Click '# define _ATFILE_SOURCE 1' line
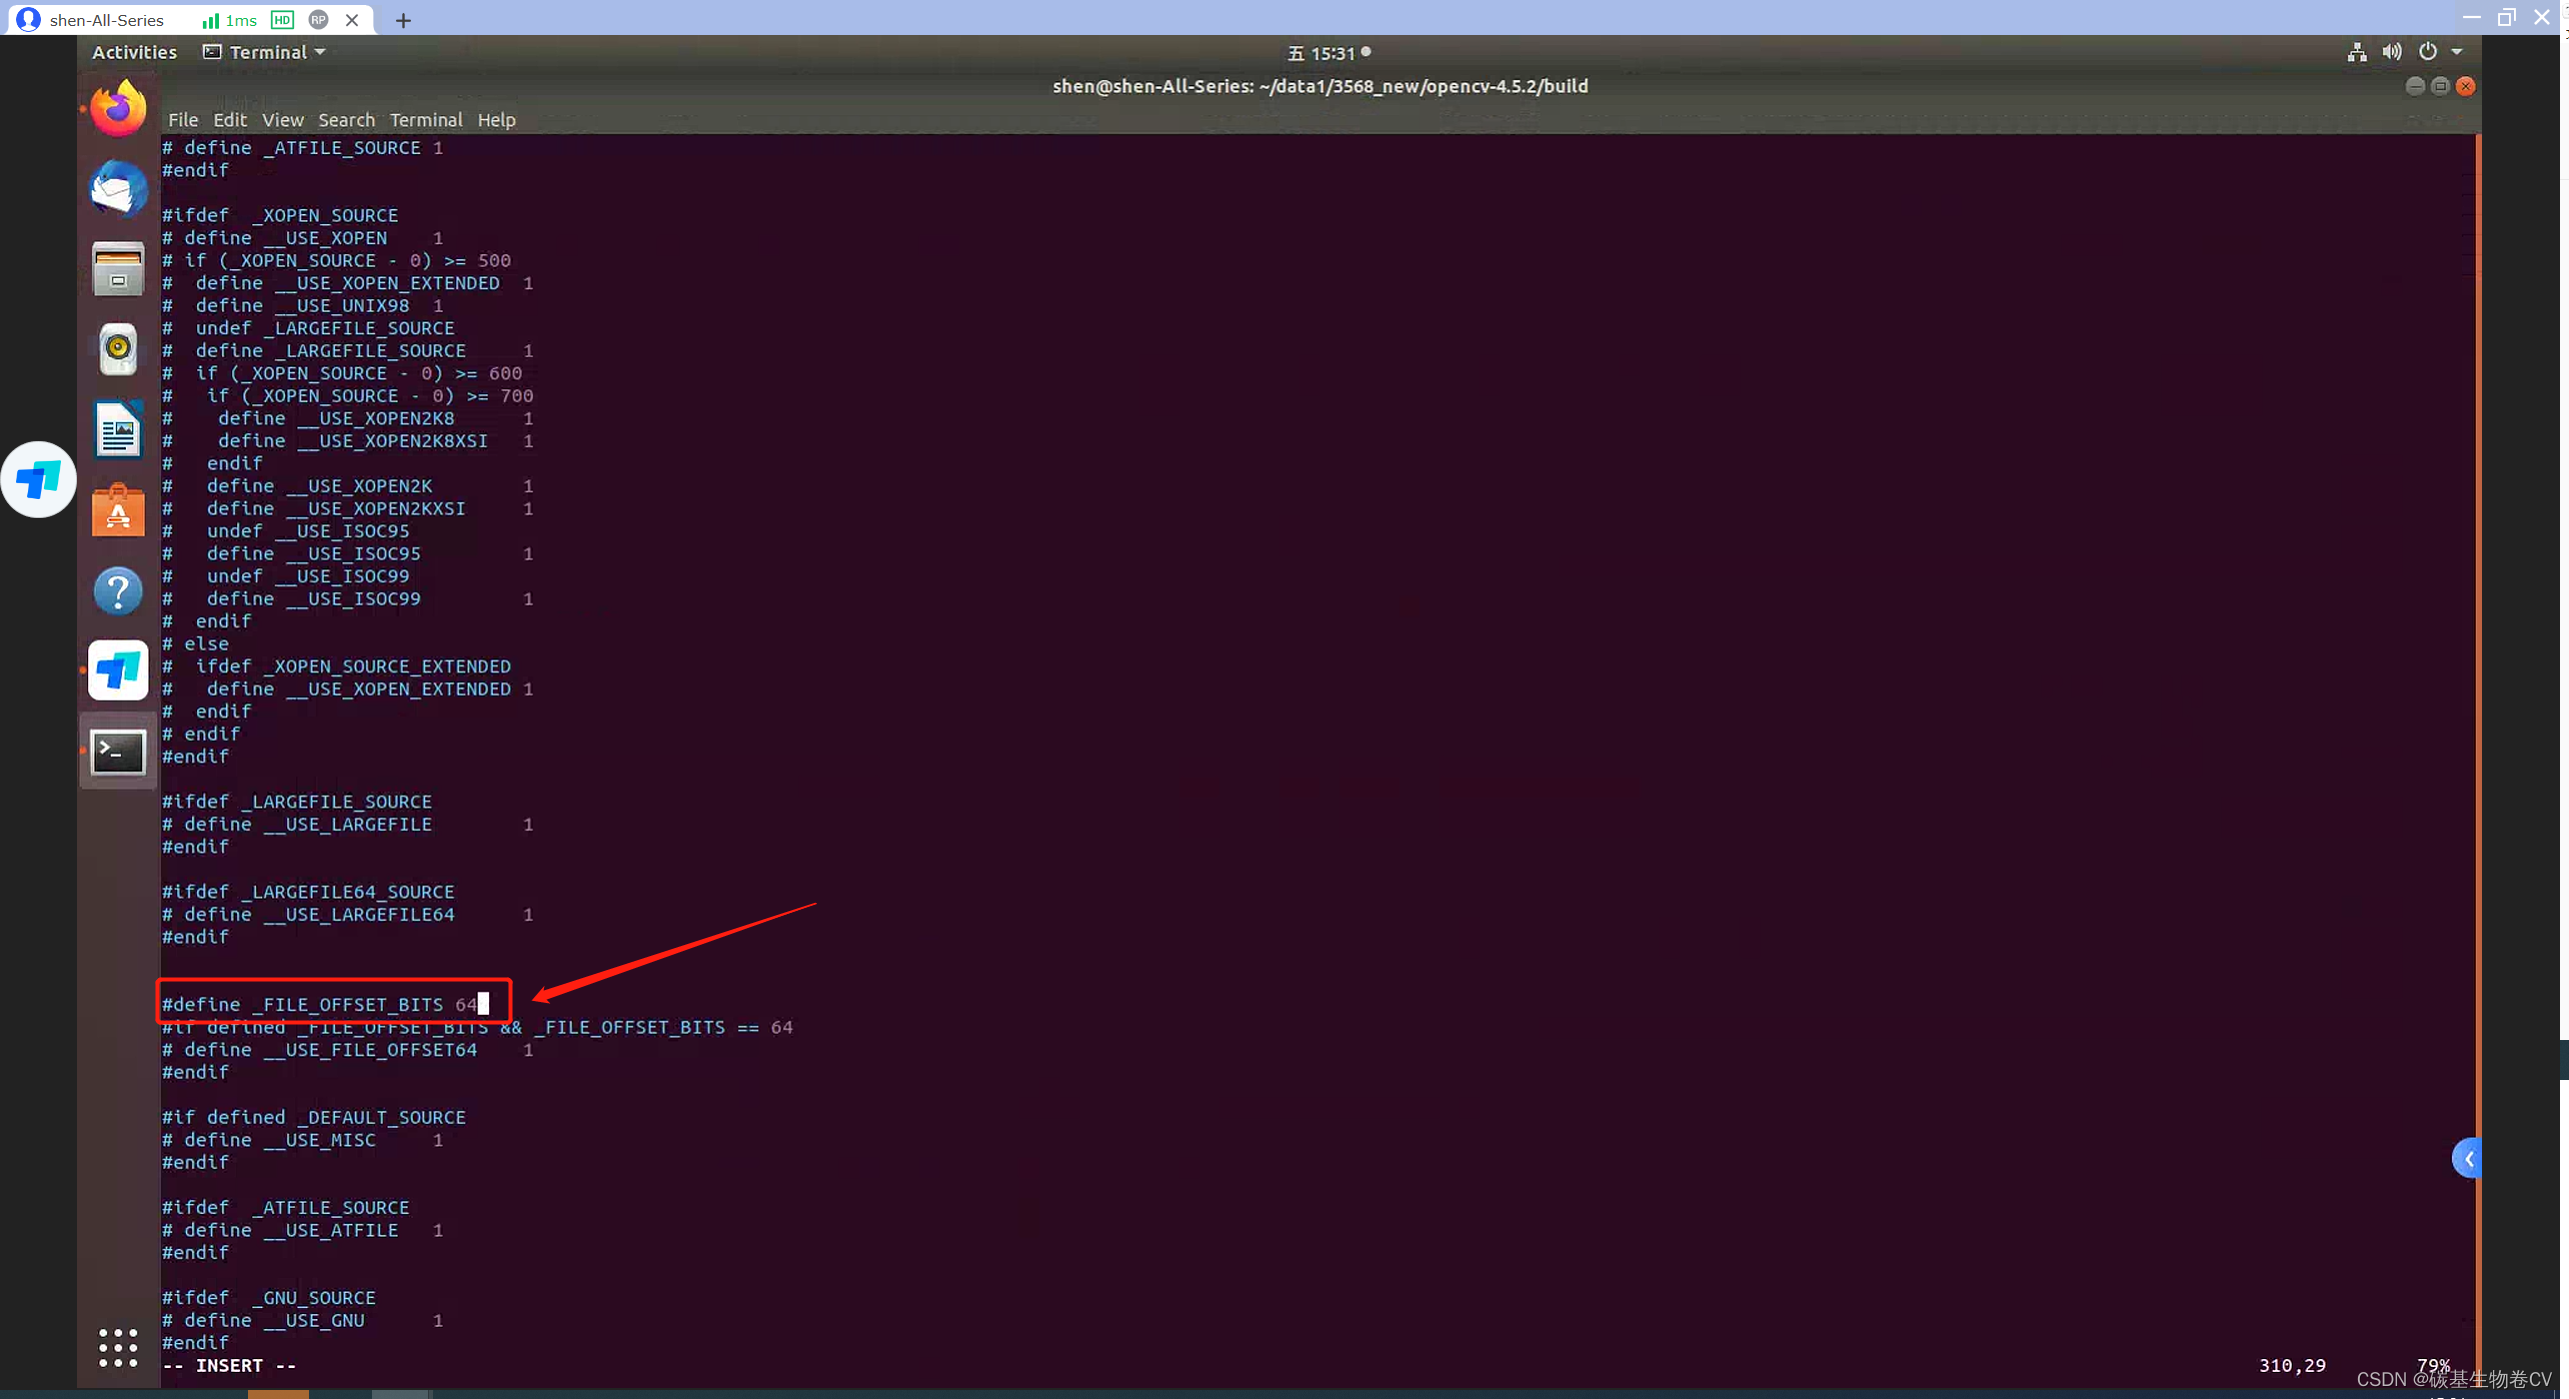Viewport: 2569px width, 1399px height. (x=302, y=147)
